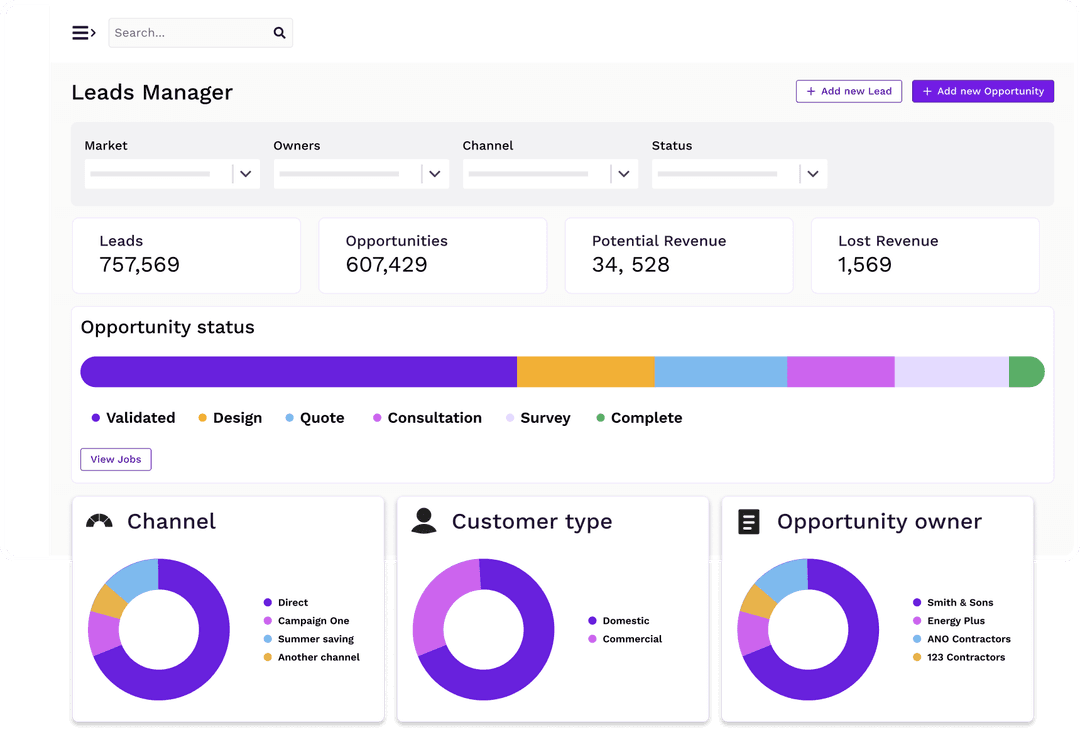Expand the Market filter dropdown
This screenshot has width=1080, height=730.
(x=246, y=174)
